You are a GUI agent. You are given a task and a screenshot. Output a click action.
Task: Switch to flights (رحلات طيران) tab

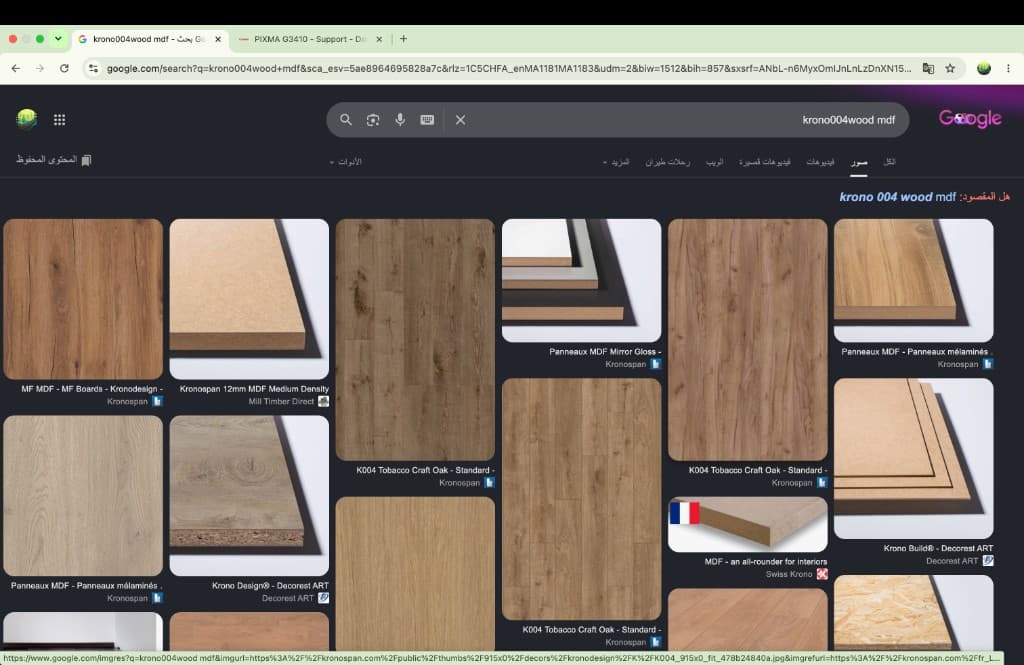(667, 161)
